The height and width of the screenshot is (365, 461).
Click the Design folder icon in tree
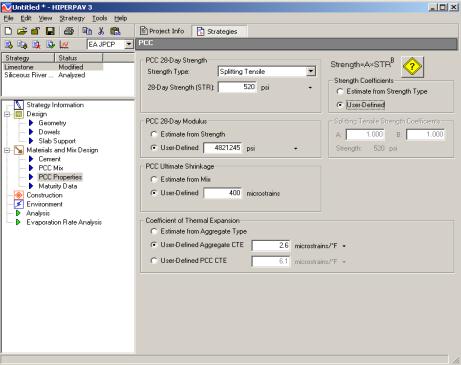19,114
